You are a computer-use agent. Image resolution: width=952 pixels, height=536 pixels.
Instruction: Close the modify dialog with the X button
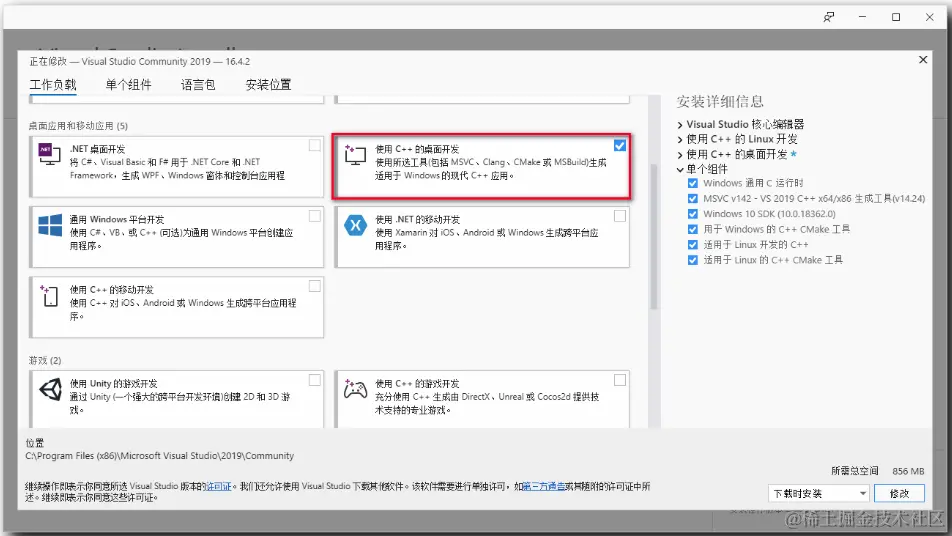[x=923, y=59]
